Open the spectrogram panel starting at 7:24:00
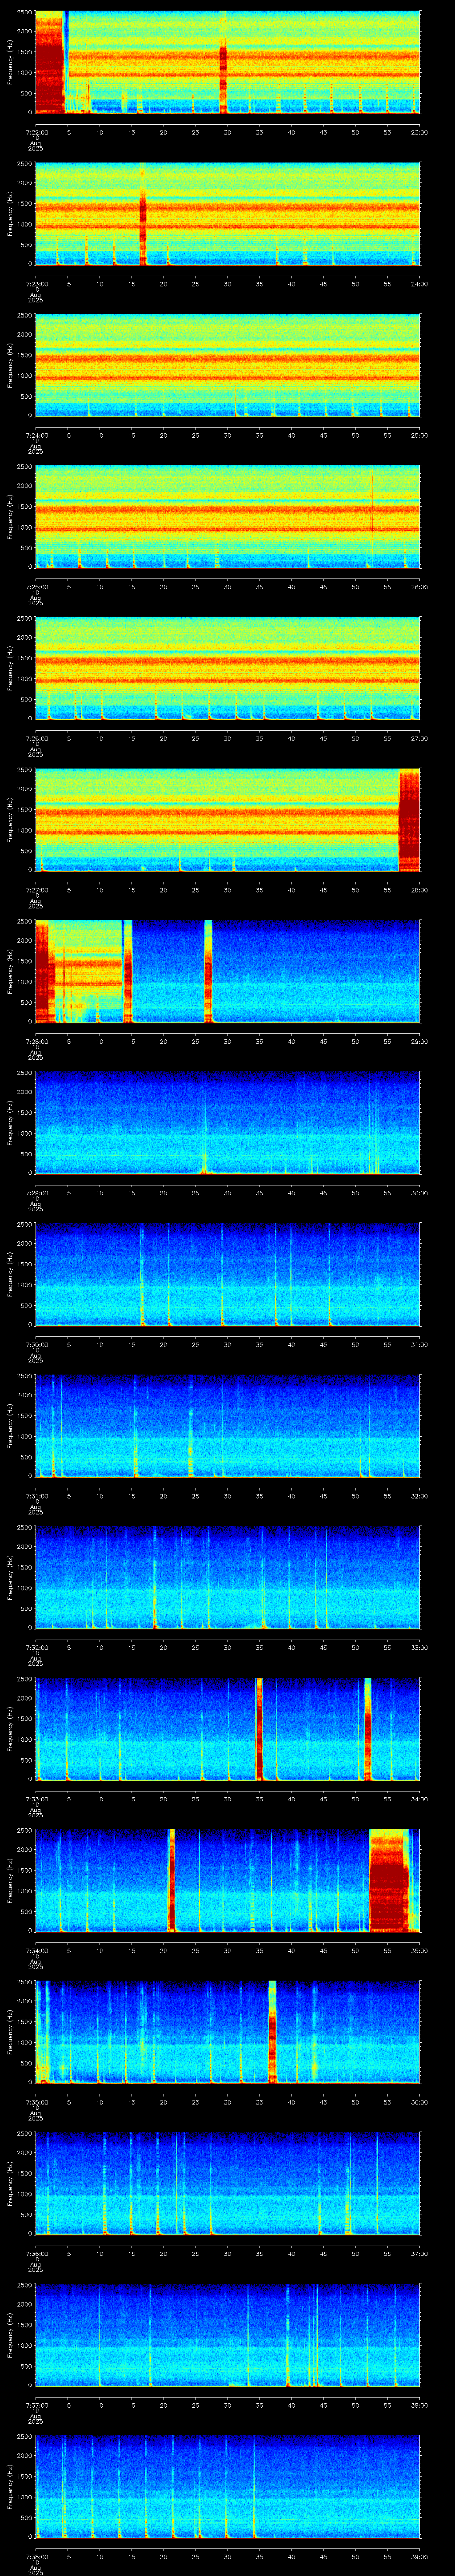 (227, 364)
